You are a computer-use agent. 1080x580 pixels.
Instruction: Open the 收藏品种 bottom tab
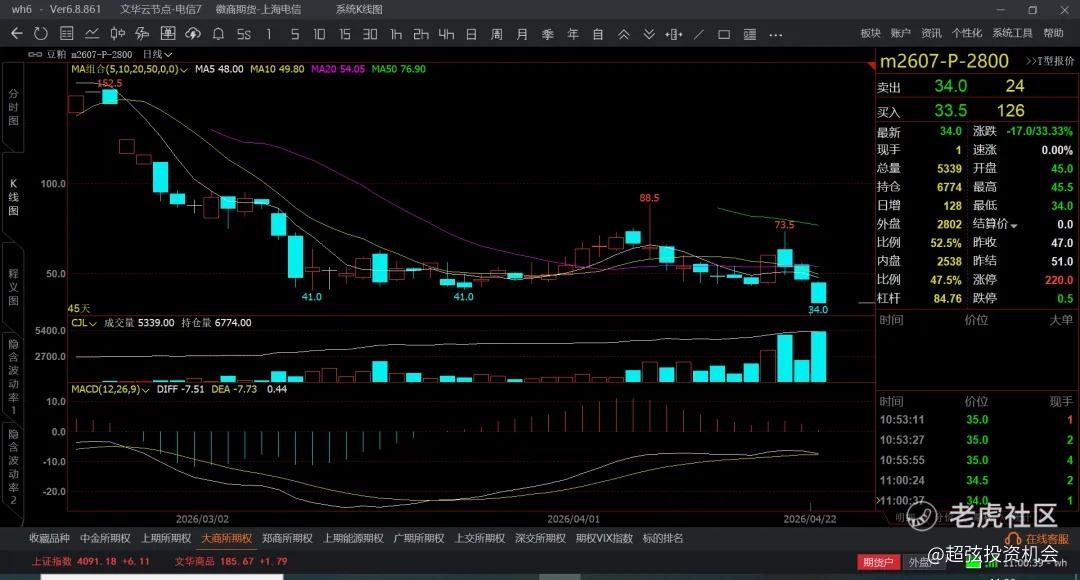coord(50,539)
